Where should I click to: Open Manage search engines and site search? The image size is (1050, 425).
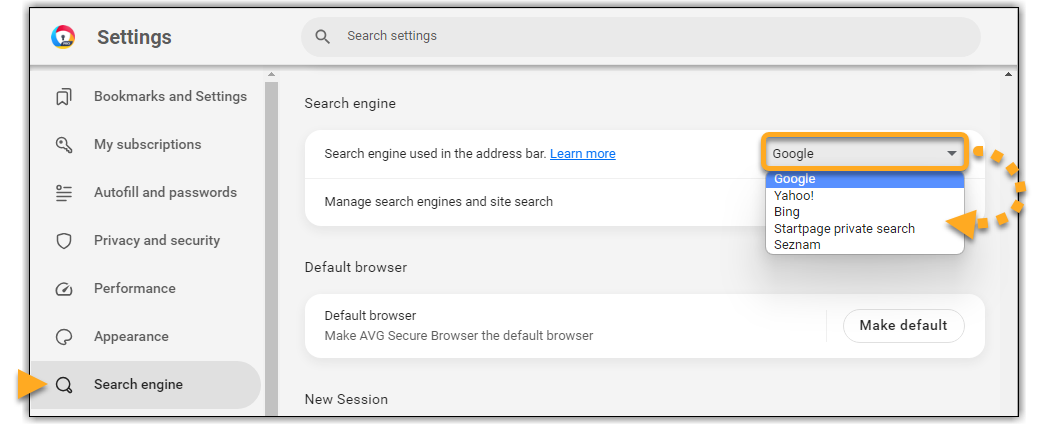439,202
